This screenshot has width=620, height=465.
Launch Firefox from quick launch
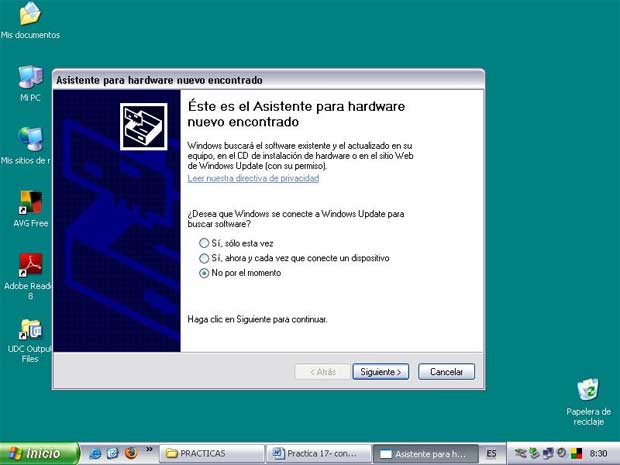130,453
